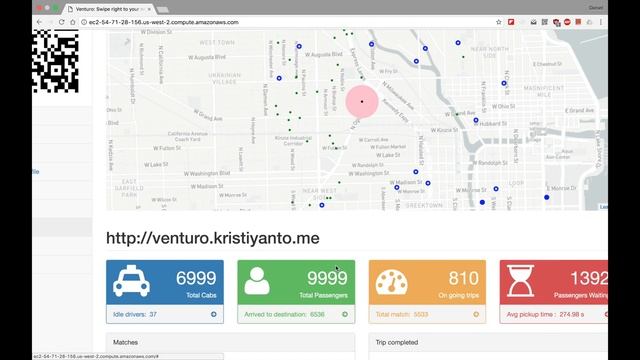
Task: Click arrow circle in Idle drivers footer
Action: click(214, 314)
